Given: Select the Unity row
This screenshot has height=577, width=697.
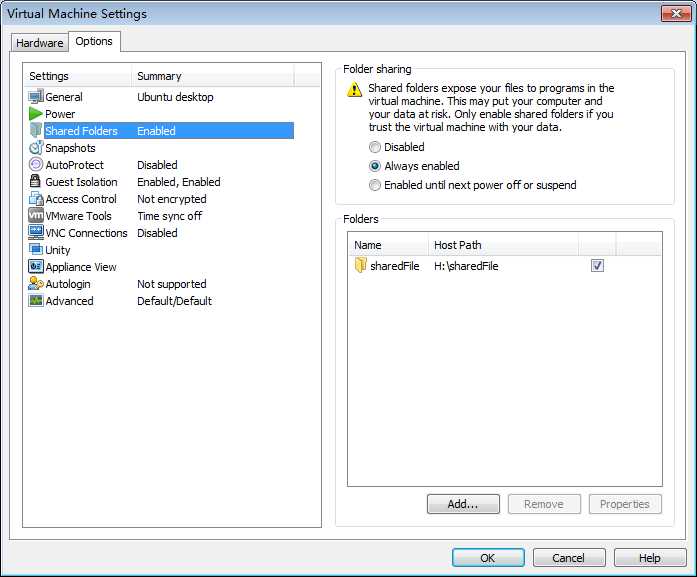Looking at the screenshot, I should point(160,249).
